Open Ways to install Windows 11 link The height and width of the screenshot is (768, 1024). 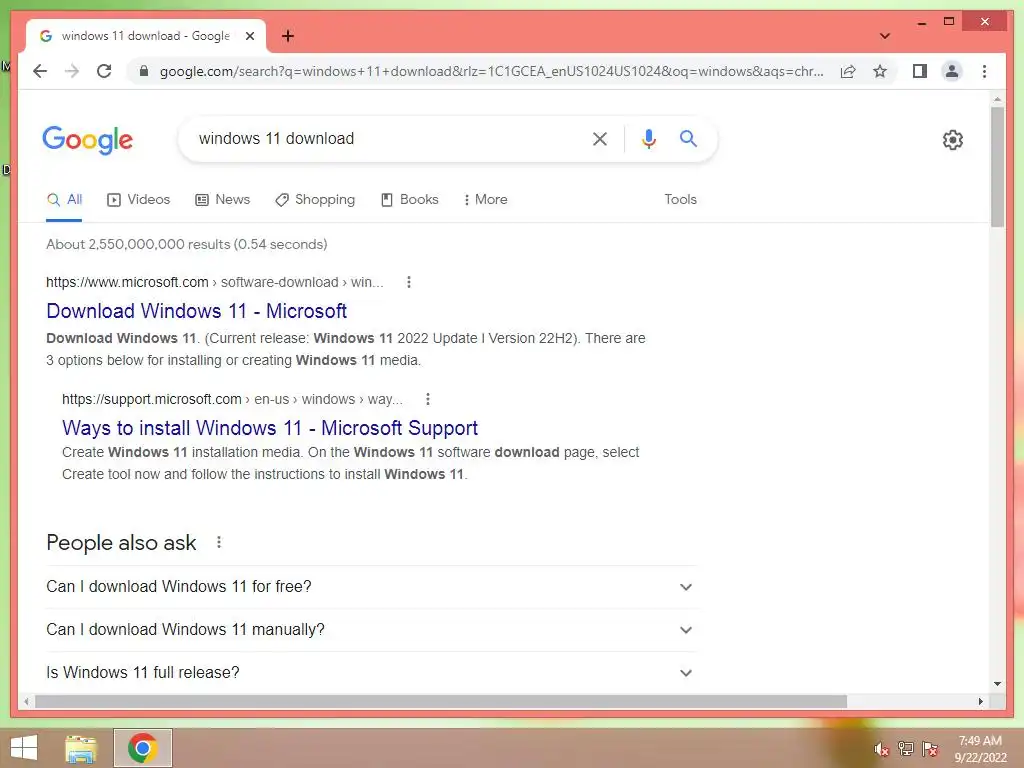point(270,428)
